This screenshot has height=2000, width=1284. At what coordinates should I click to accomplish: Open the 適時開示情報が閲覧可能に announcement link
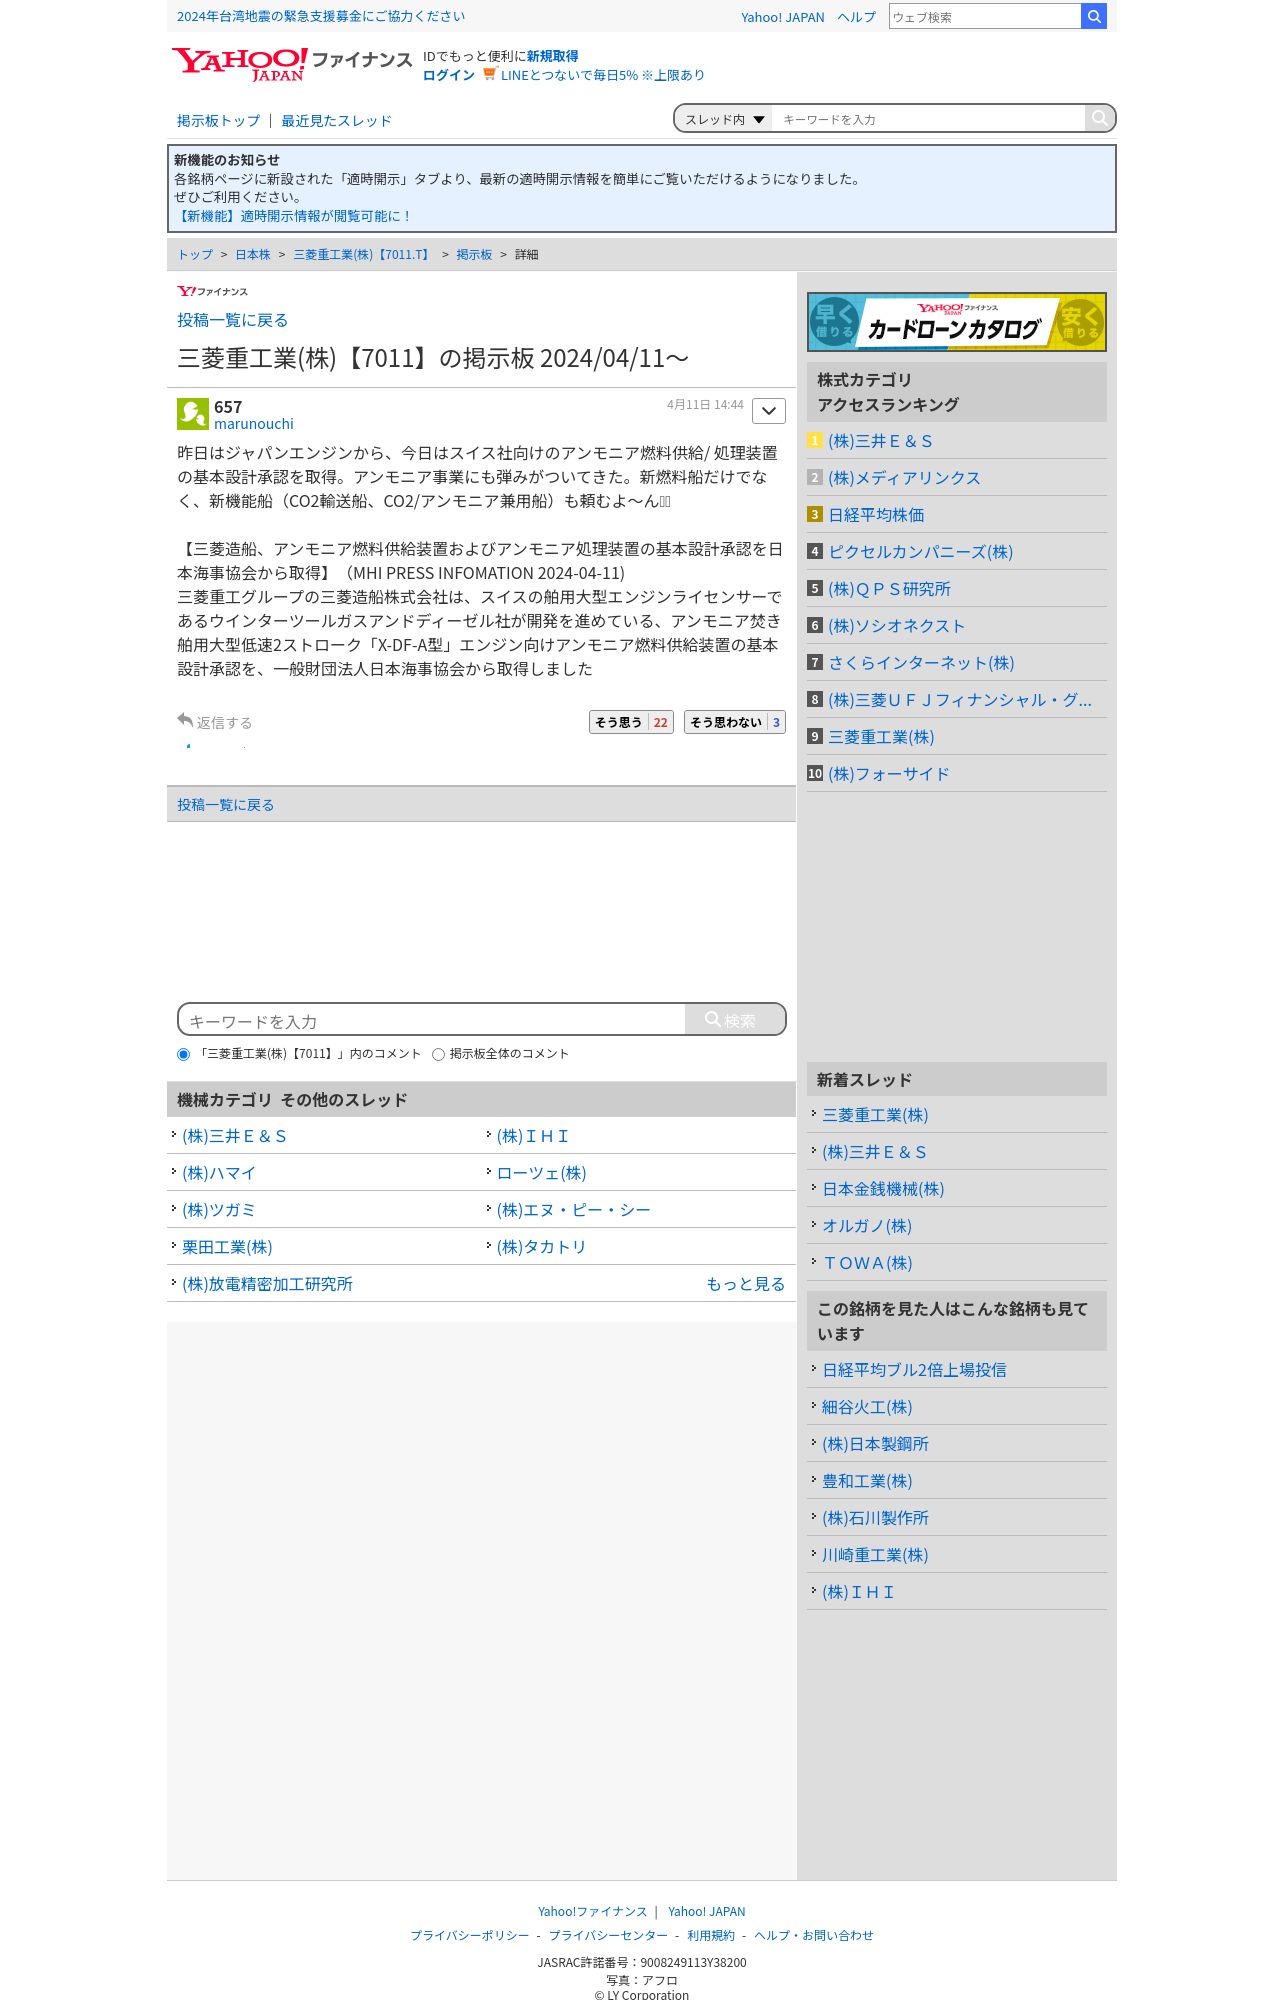point(293,216)
